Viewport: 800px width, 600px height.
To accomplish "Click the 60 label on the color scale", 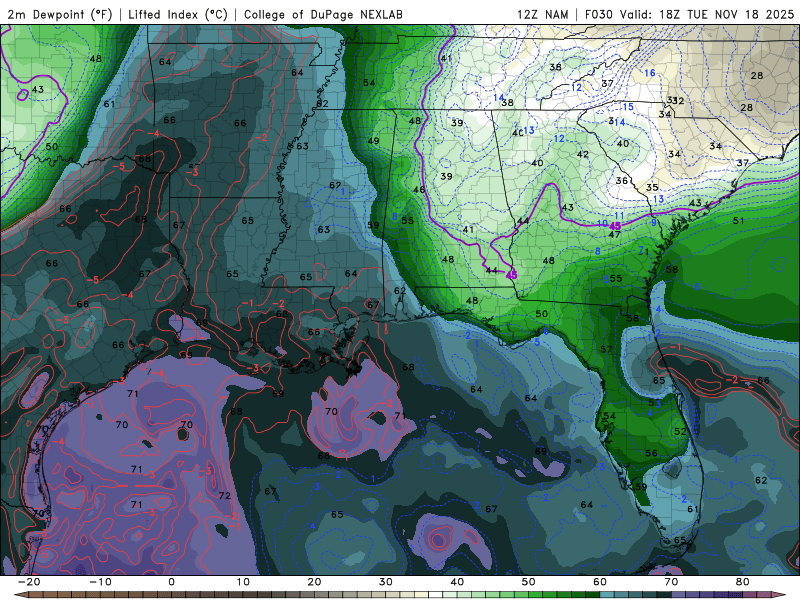I will click(x=600, y=582).
